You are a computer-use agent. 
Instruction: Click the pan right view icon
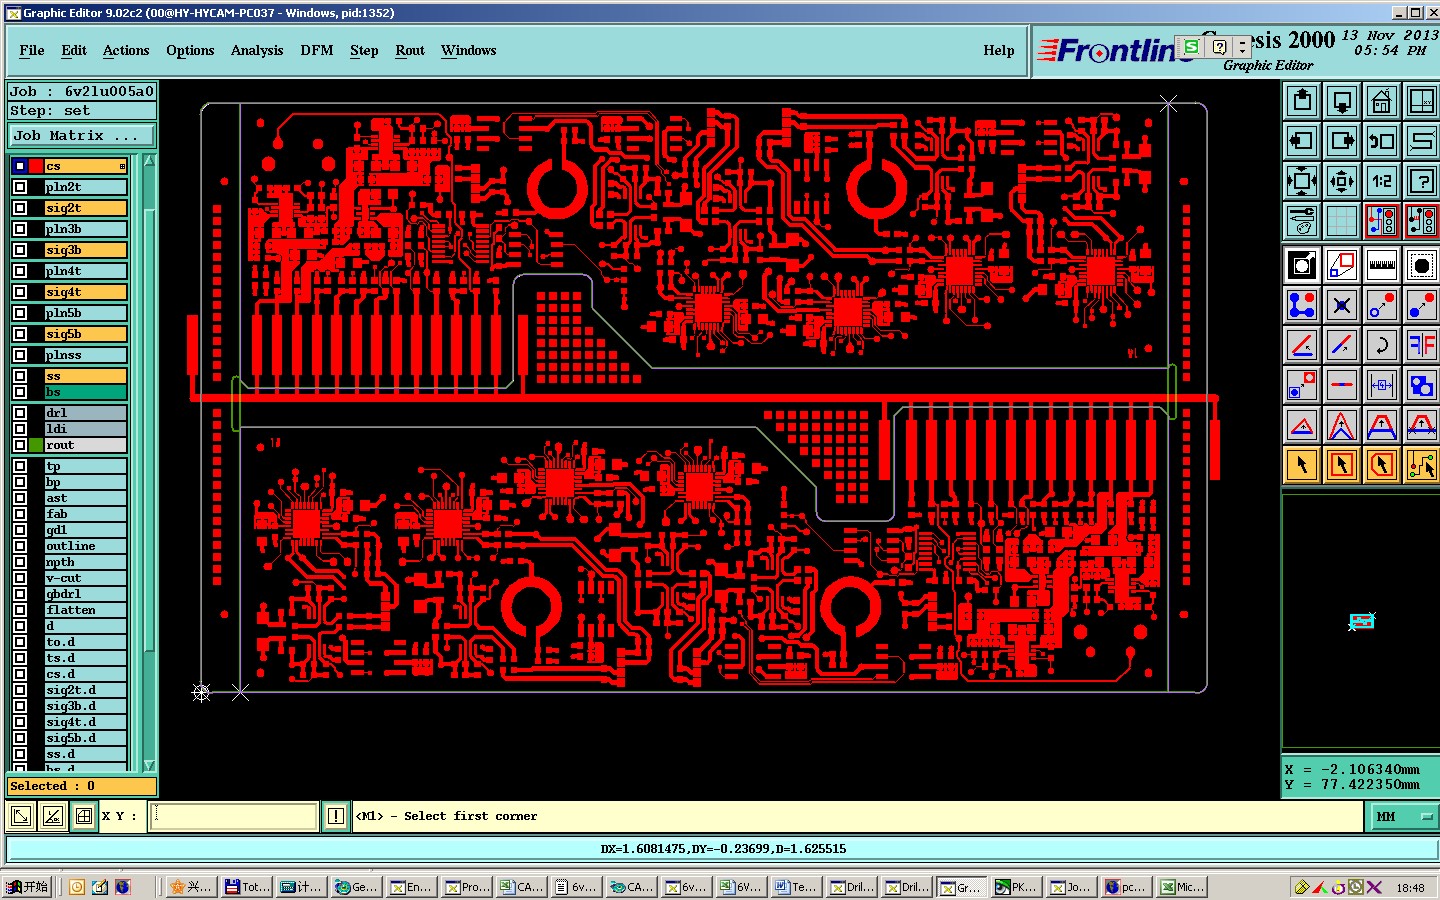coord(1342,141)
